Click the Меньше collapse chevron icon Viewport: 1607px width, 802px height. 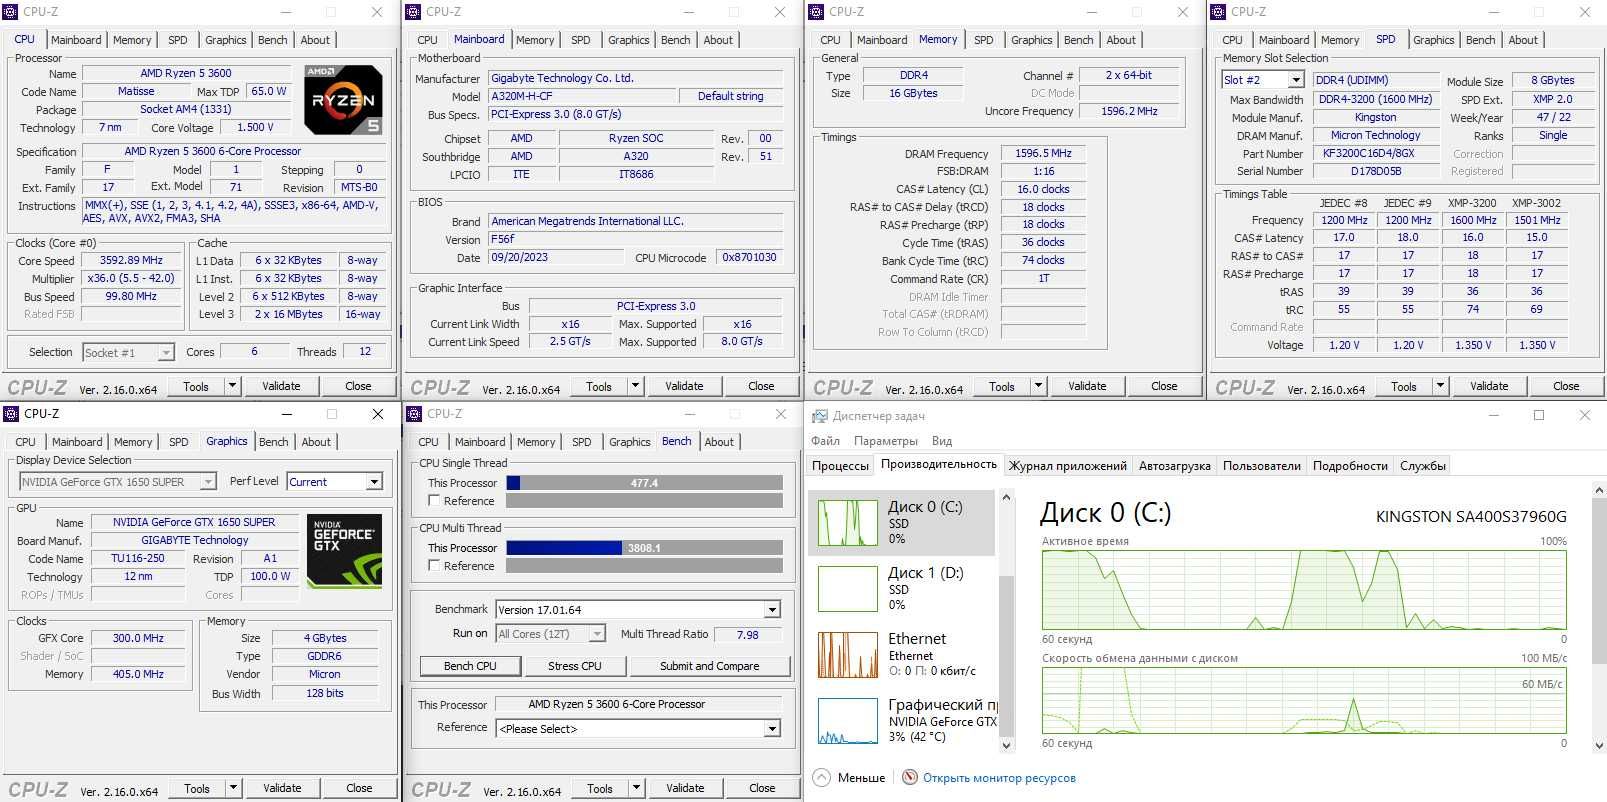(822, 777)
